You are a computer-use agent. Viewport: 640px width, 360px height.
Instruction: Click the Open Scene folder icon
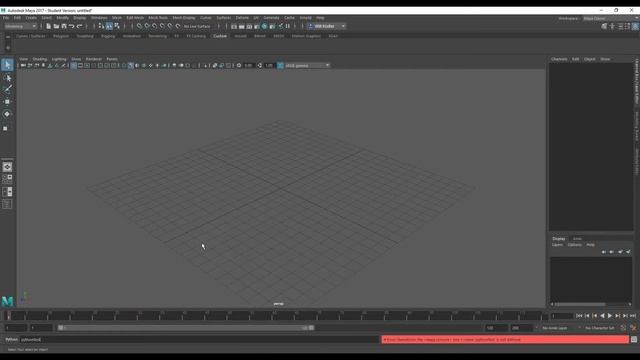pyautogui.click(x=56, y=26)
